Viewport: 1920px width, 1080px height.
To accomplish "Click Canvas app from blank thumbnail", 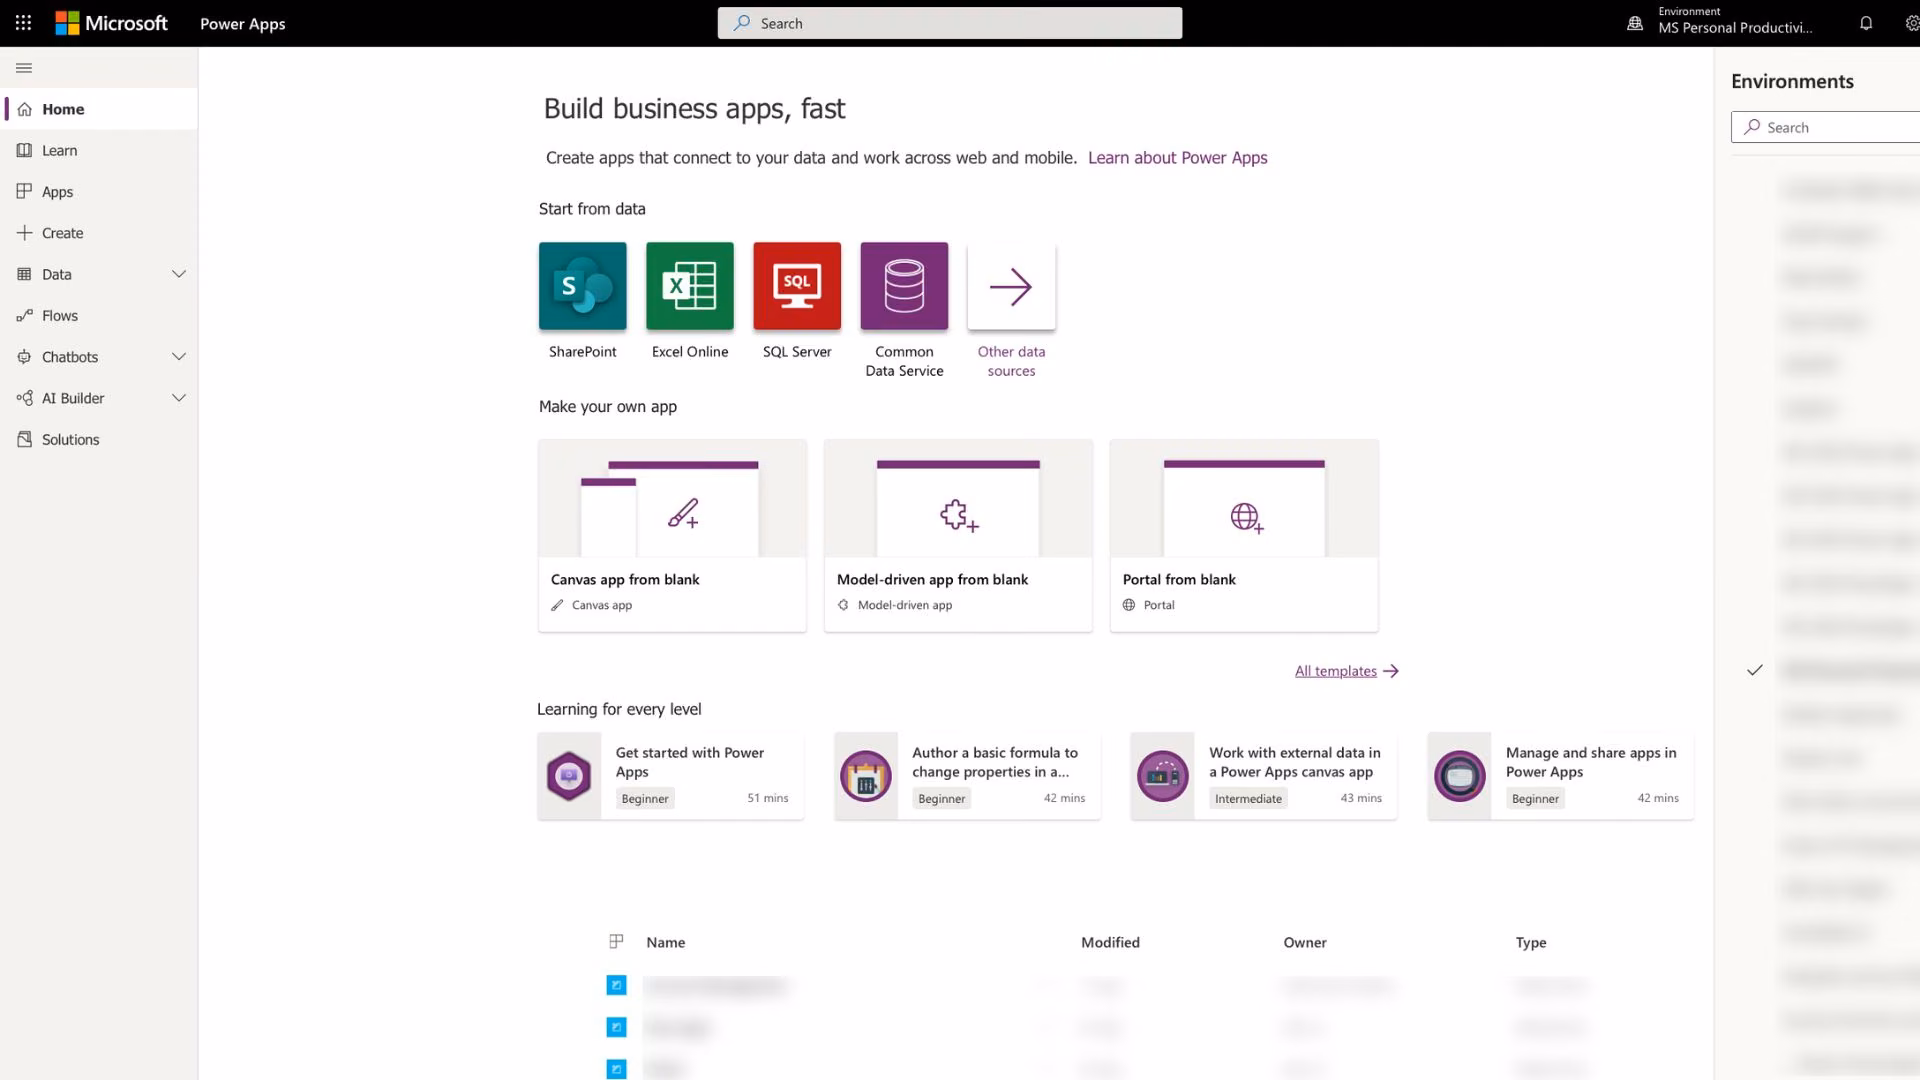I will point(672,498).
